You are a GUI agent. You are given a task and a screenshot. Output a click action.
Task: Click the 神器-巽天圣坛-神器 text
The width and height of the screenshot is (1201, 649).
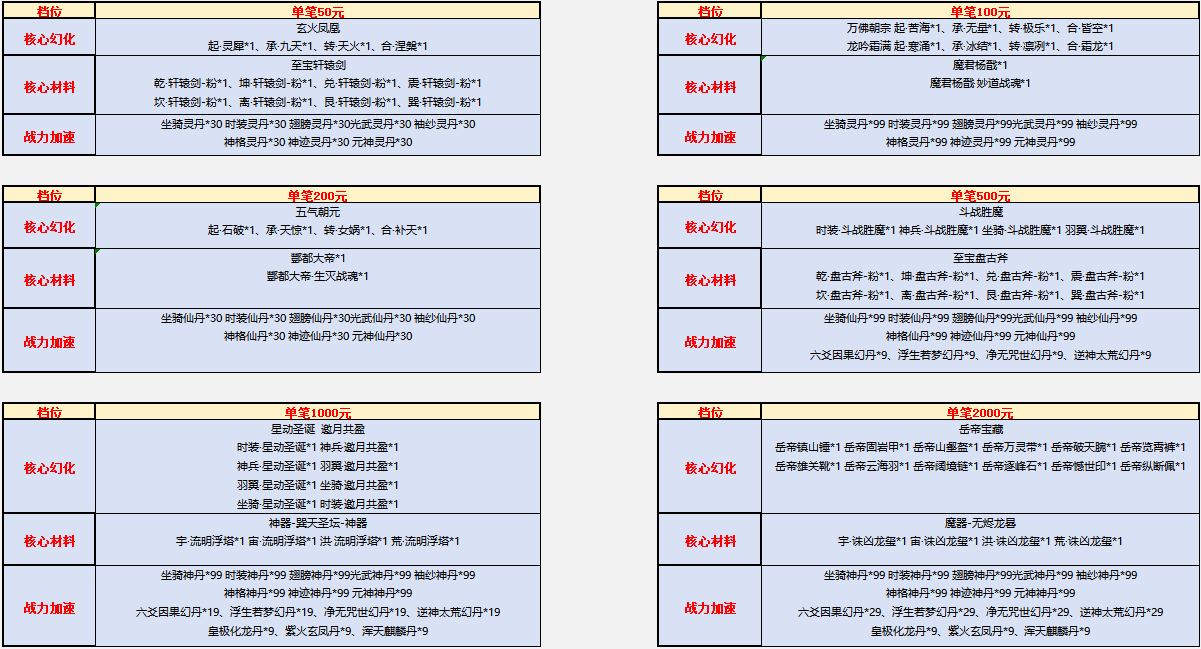(318, 523)
